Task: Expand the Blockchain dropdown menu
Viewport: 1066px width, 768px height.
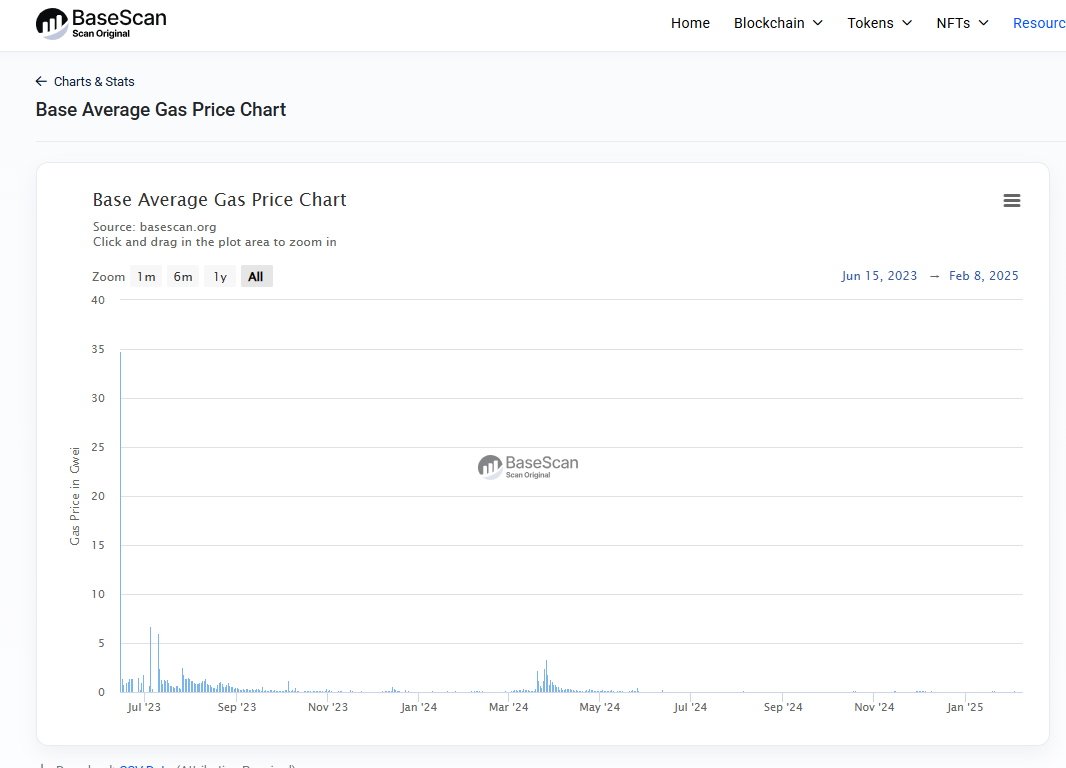Action: pos(778,23)
